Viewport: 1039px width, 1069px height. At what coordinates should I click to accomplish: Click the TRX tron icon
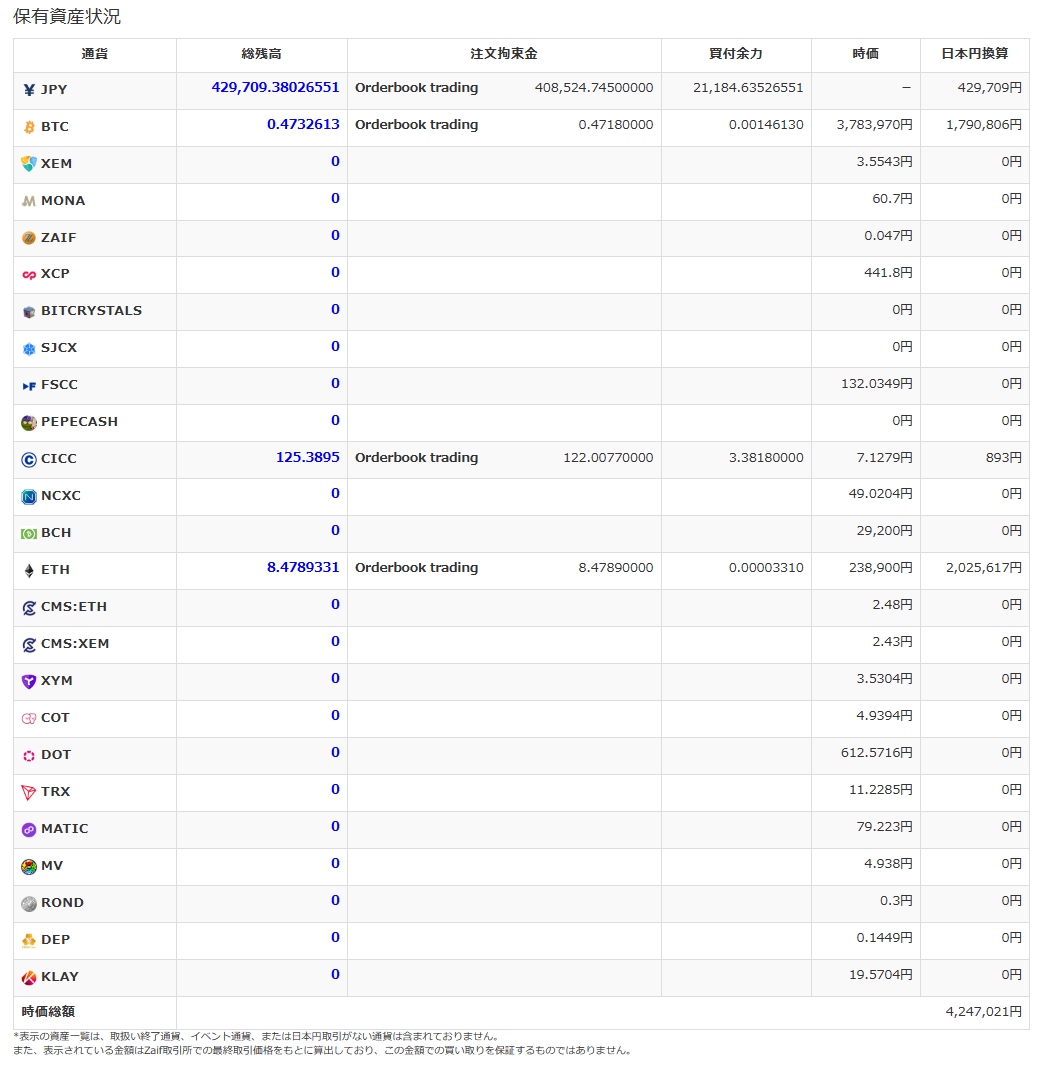[29, 792]
